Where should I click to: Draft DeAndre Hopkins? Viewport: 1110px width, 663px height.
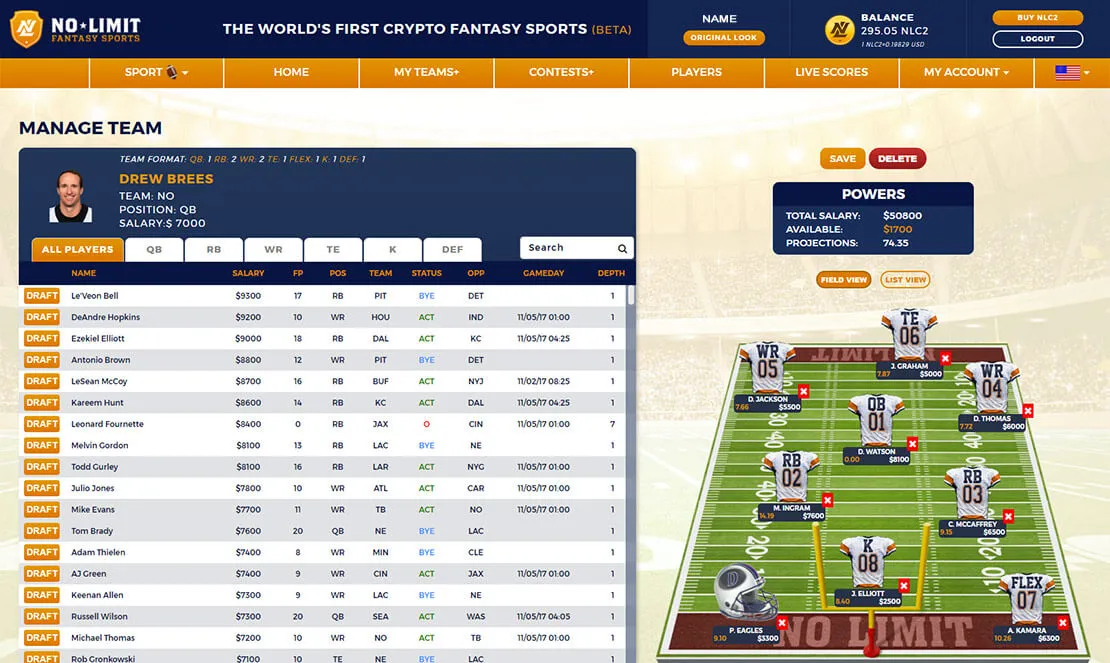tap(42, 317)
